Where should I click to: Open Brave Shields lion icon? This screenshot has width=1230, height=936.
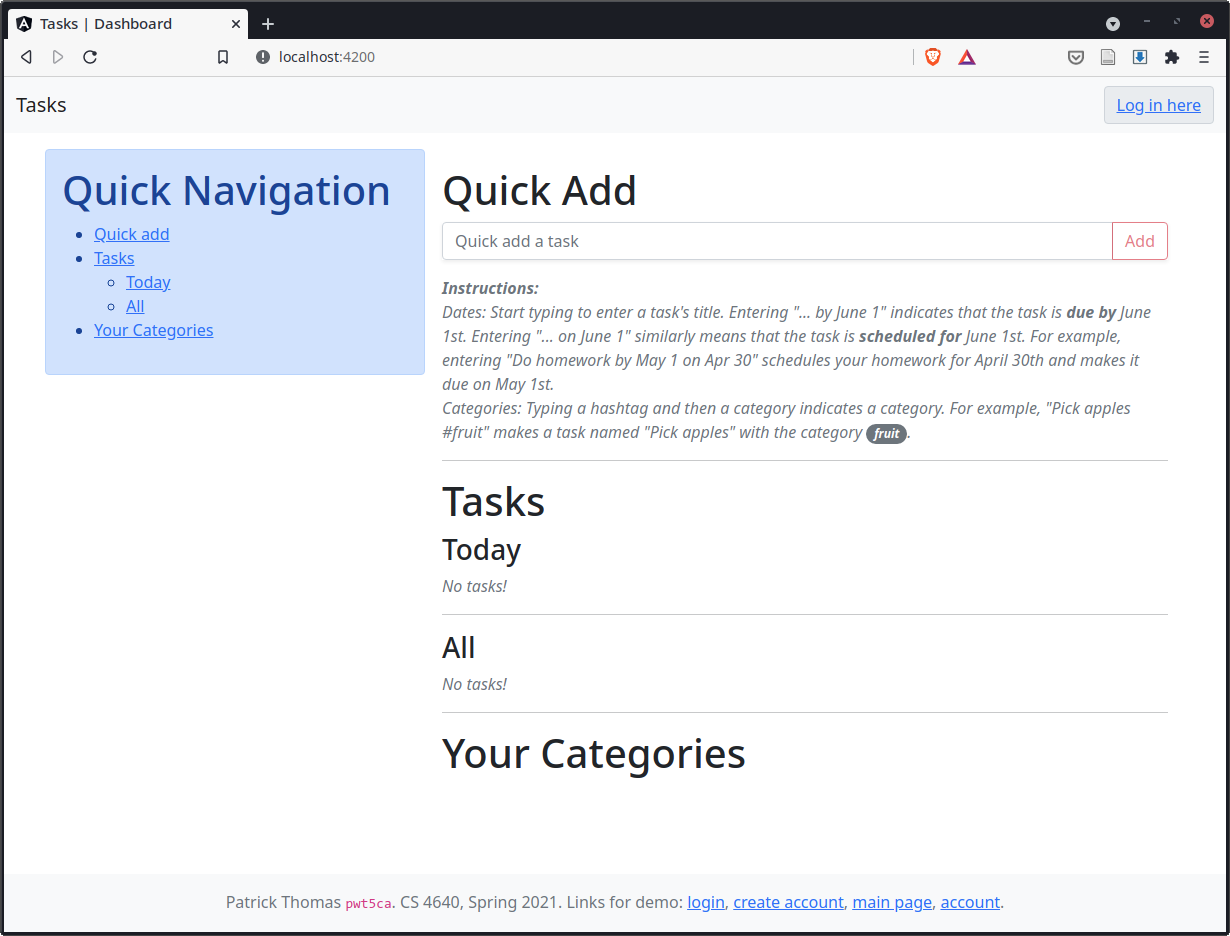click(933, 57)
